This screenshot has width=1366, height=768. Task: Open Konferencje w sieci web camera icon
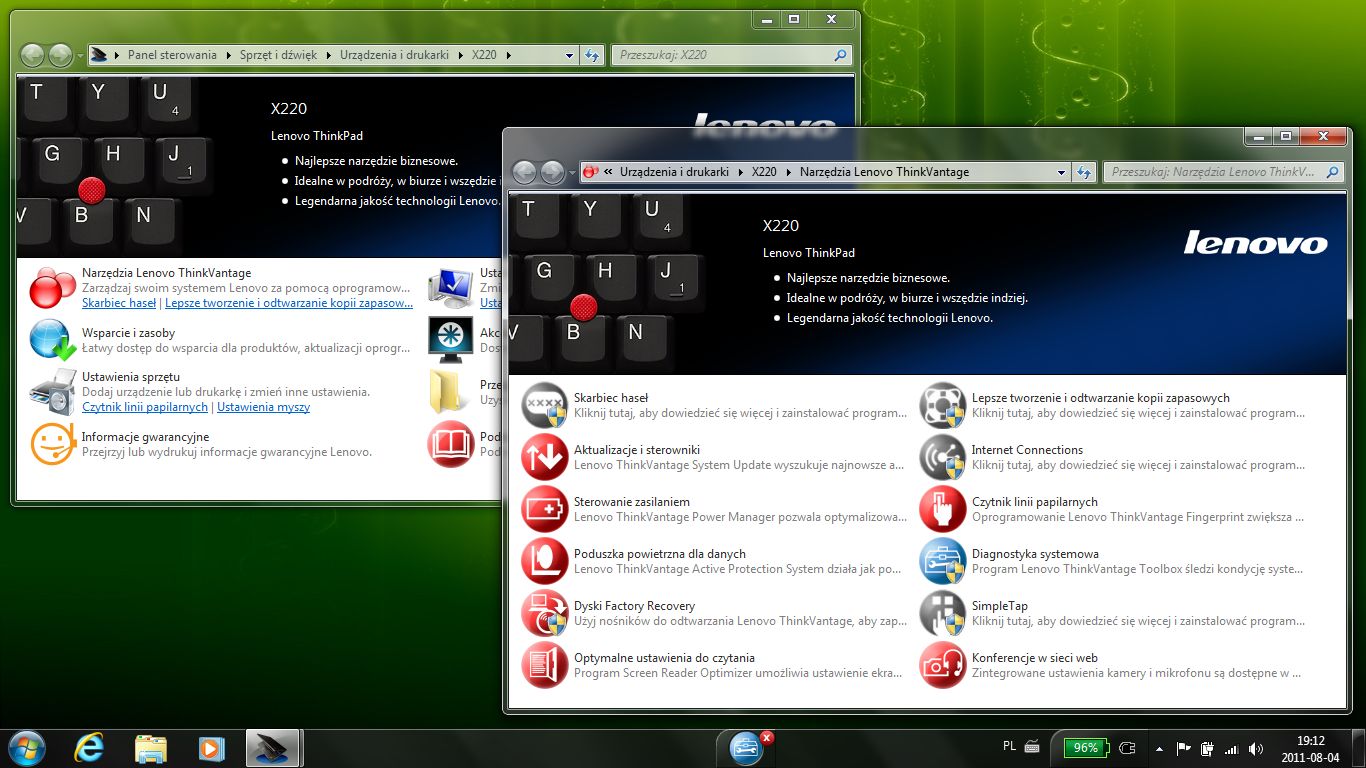point(943,666)
